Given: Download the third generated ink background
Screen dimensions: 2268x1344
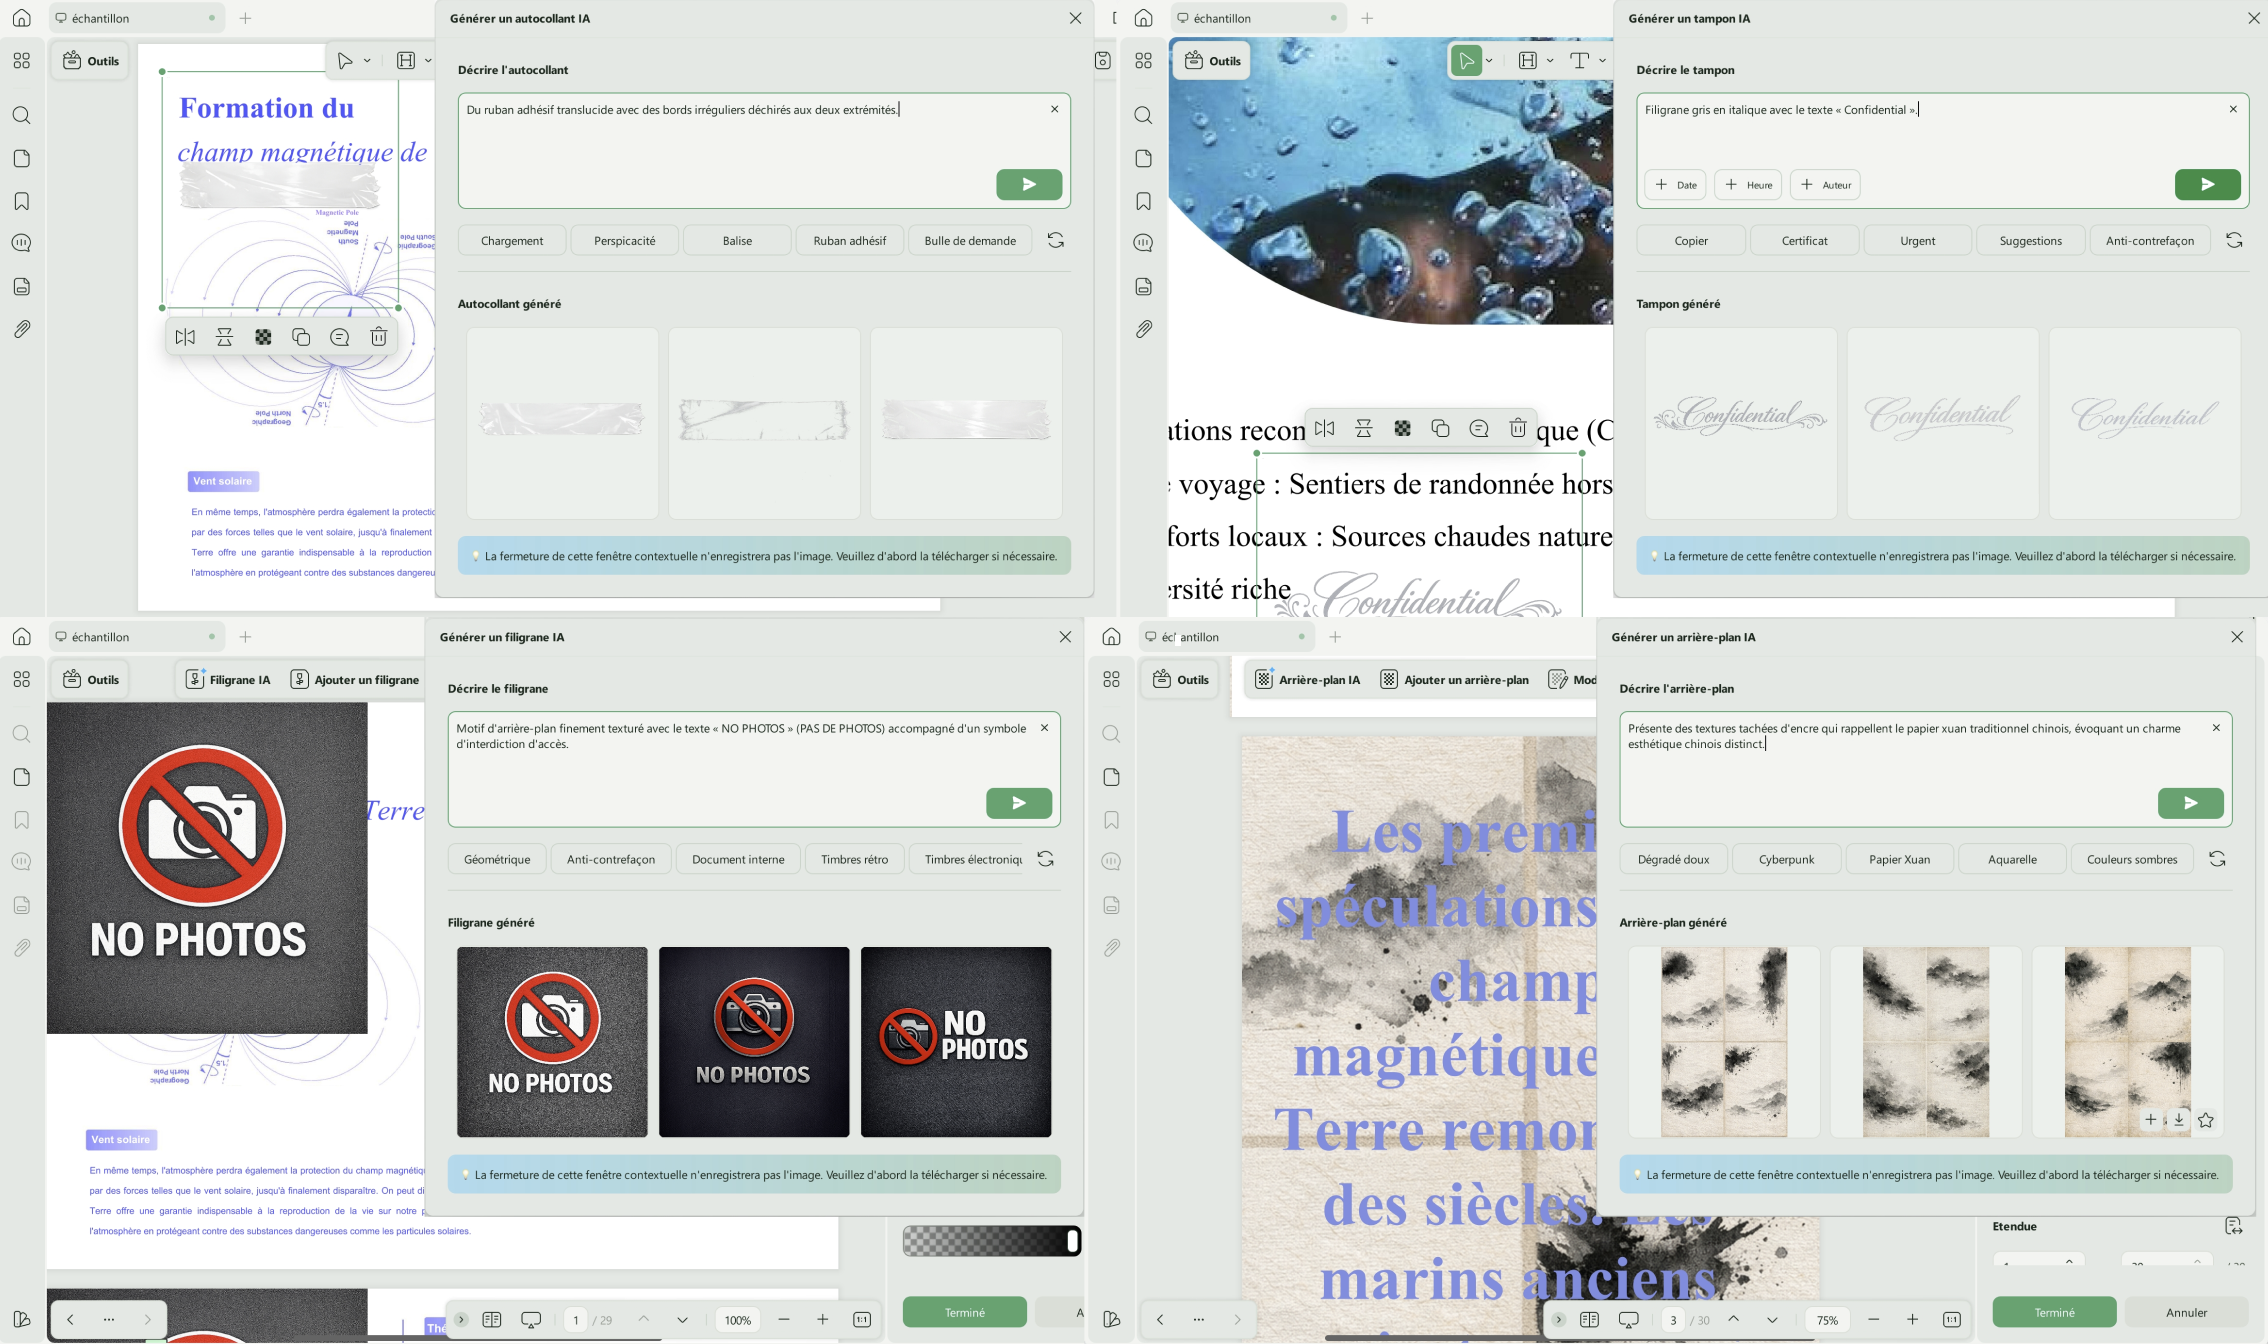Looking at the screenshot, I should [x=2178, y=1120].
